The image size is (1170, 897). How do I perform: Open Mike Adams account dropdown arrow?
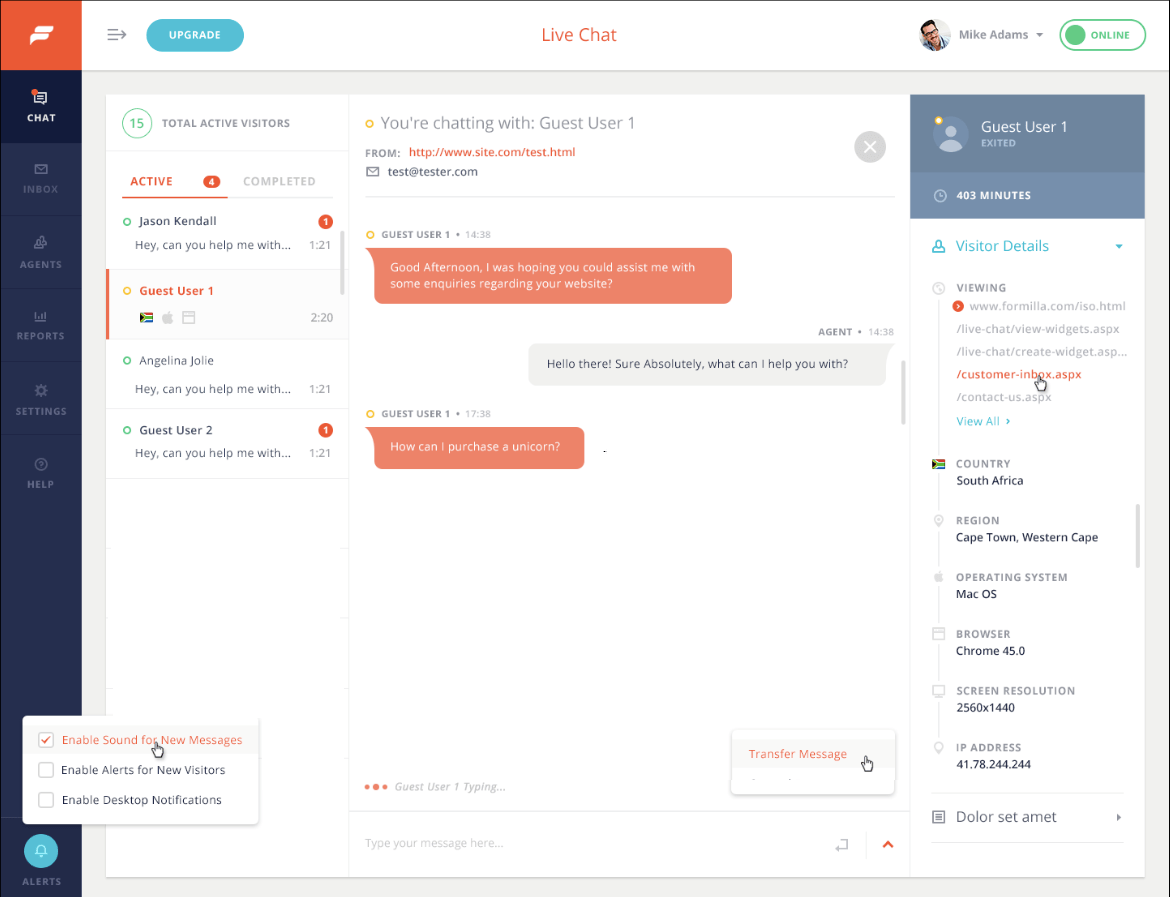[x=1039, y=35]
